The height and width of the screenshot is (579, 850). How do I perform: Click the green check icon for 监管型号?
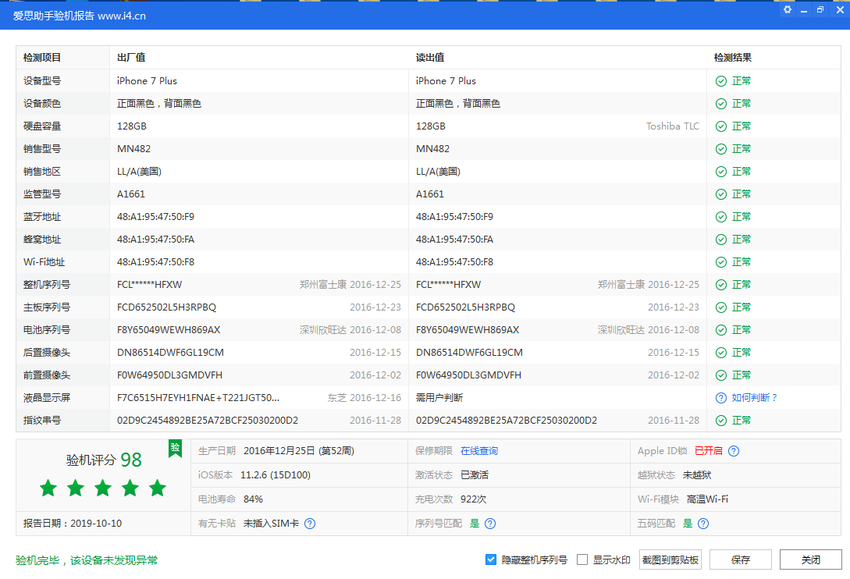pyautogui.click(x=721, y=195)
